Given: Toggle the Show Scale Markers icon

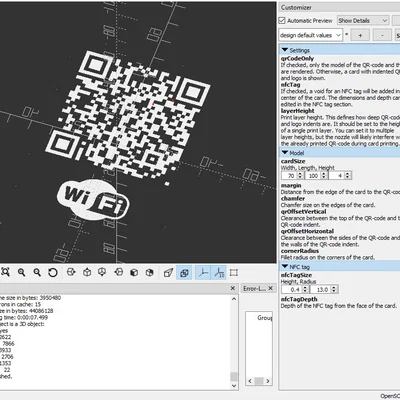Looking at the screenshot, I should (x=219, y=273).
